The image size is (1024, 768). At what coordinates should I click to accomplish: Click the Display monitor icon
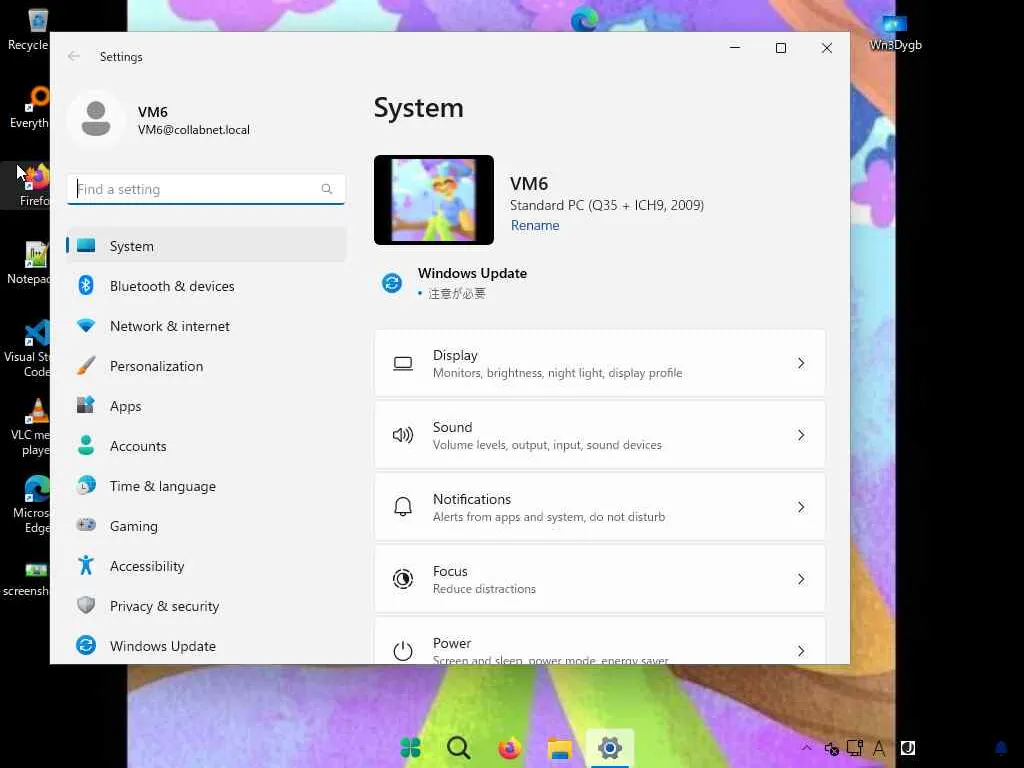(403, 364)
